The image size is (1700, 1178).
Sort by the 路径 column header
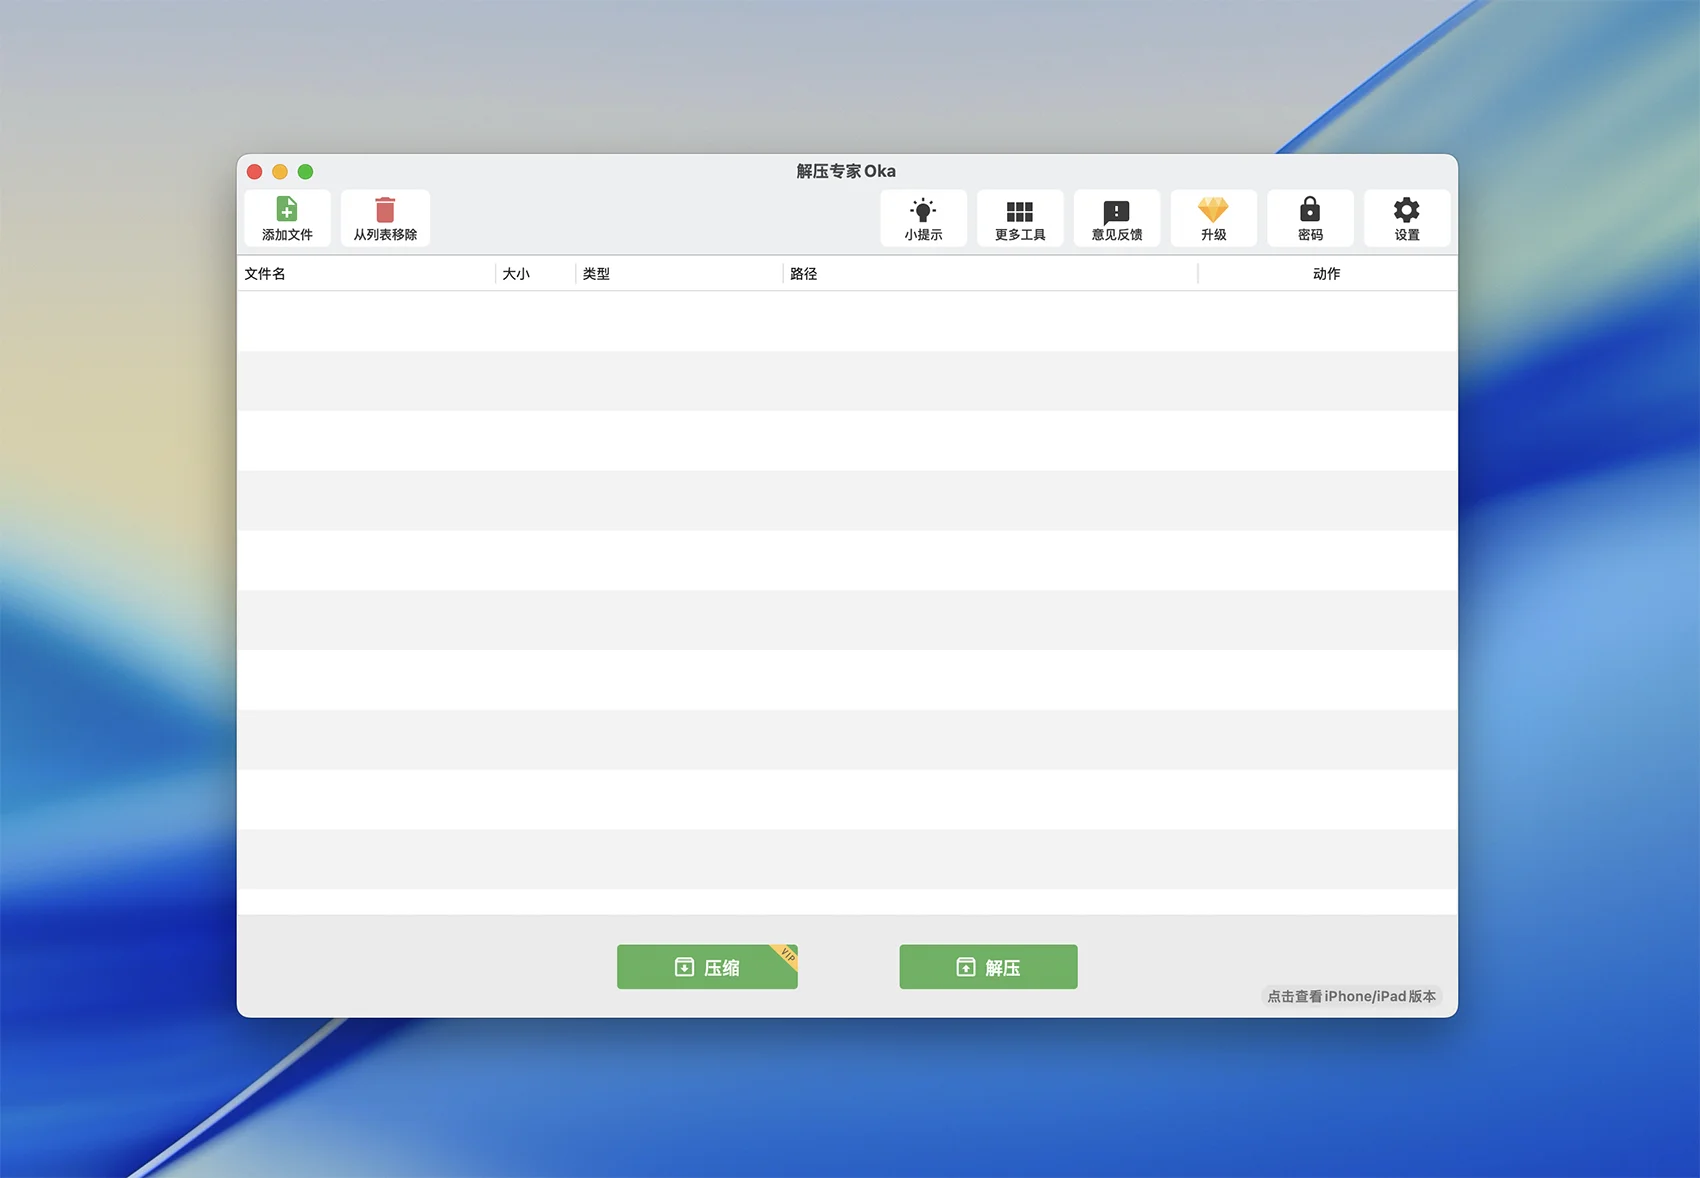coord(803,274)
